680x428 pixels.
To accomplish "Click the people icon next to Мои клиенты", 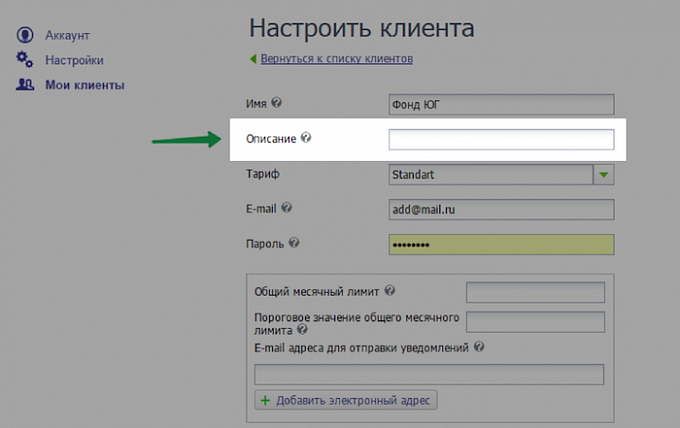I will coord(25,85).
